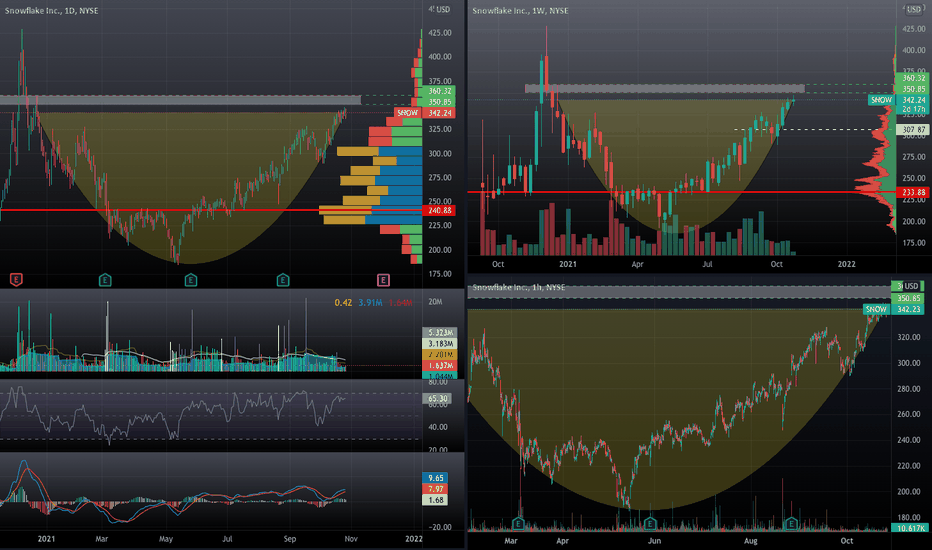Open the earnings marker near Jun on hourly chart
932x550 pixels.
click(x=650, y=524)
